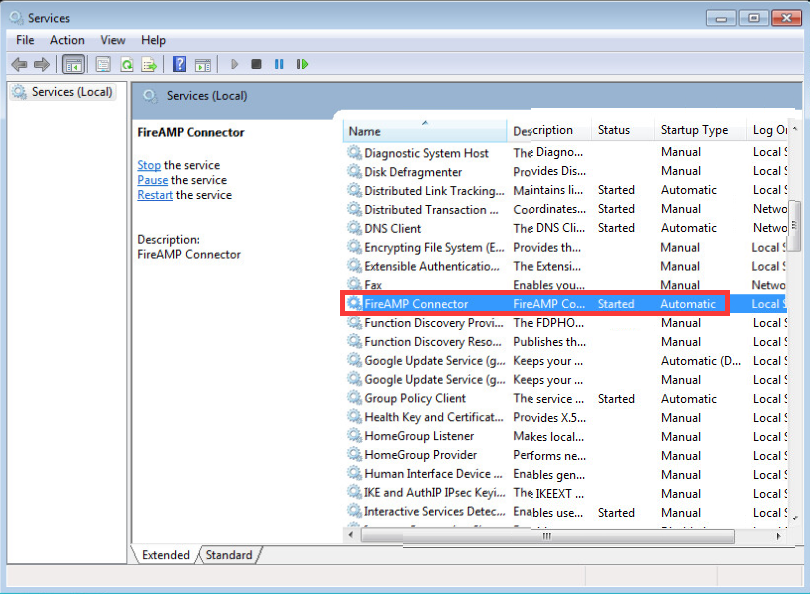Viewport: 810px width, 594px height.
Task: Toggle the Show/Hide Console Tree icon
Action: coord(73,65)
